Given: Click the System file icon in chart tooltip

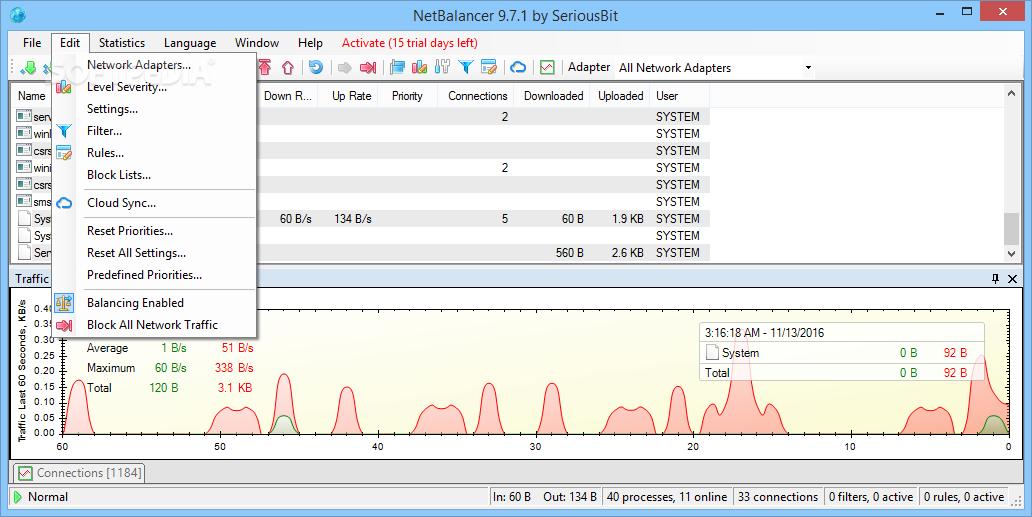Looking at the screenshot, I should click(712, 353).
